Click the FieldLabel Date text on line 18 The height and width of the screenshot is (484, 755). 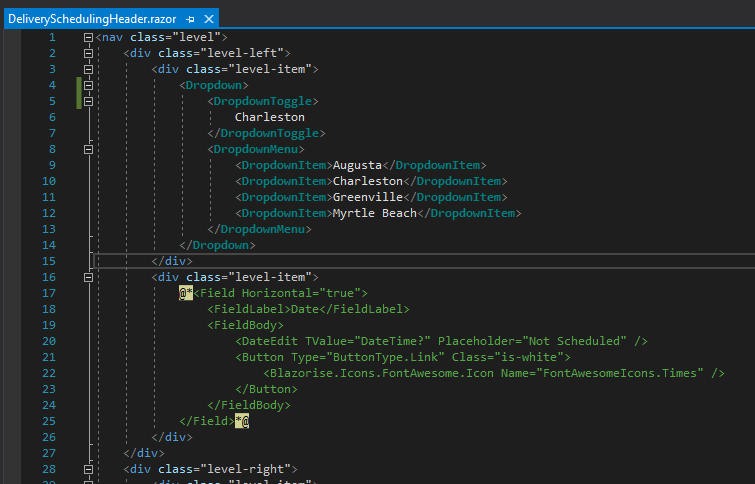click(x=305, y=309)
